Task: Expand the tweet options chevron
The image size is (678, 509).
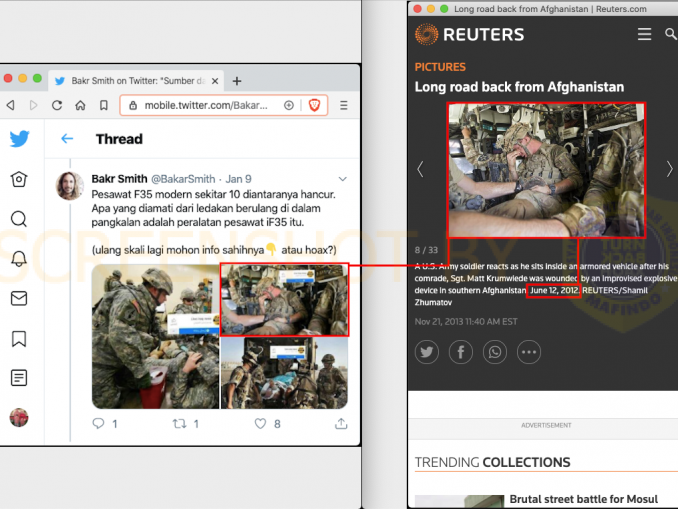Action: (342, 179)
